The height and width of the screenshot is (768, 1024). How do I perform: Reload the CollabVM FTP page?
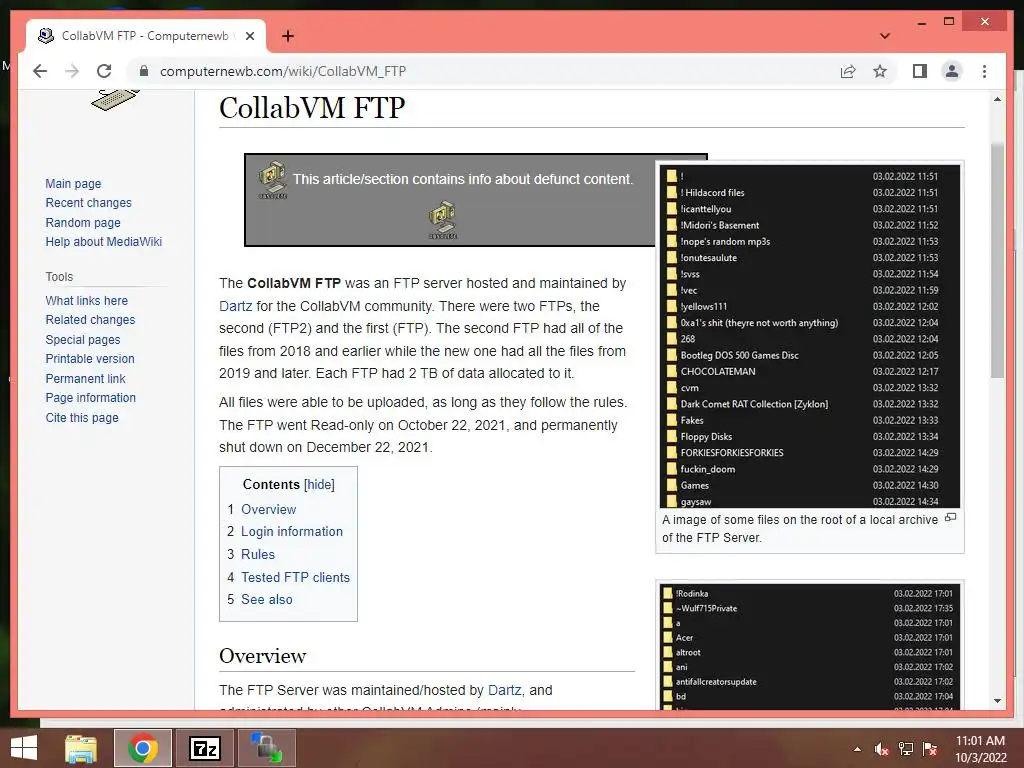tap(104, 71)
